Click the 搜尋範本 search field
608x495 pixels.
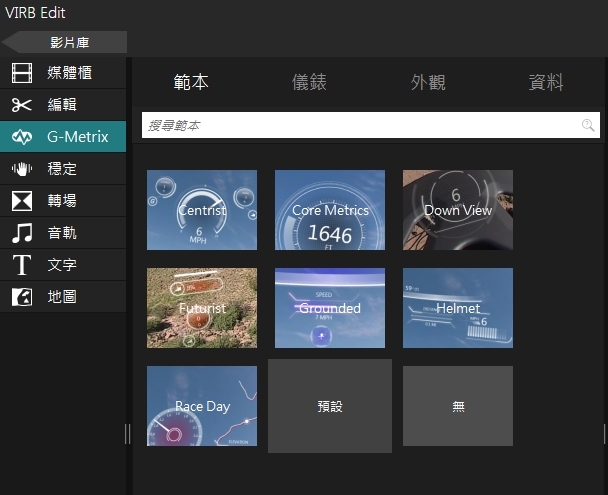coord(371,125)
